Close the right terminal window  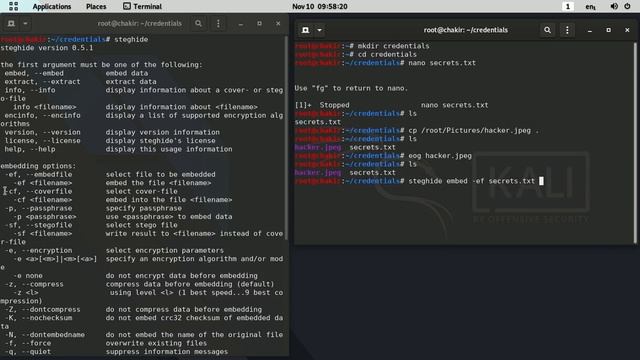point(627,30)
